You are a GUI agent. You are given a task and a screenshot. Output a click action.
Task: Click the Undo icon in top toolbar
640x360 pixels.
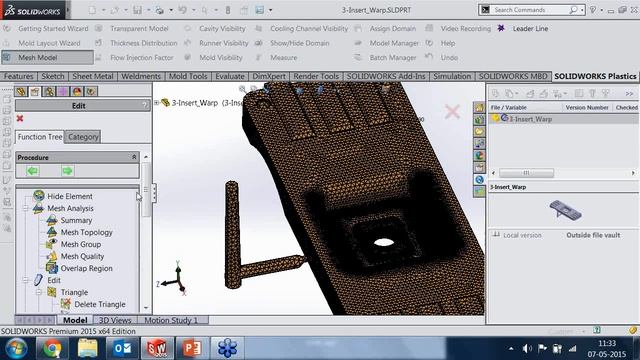click(182, 10)
